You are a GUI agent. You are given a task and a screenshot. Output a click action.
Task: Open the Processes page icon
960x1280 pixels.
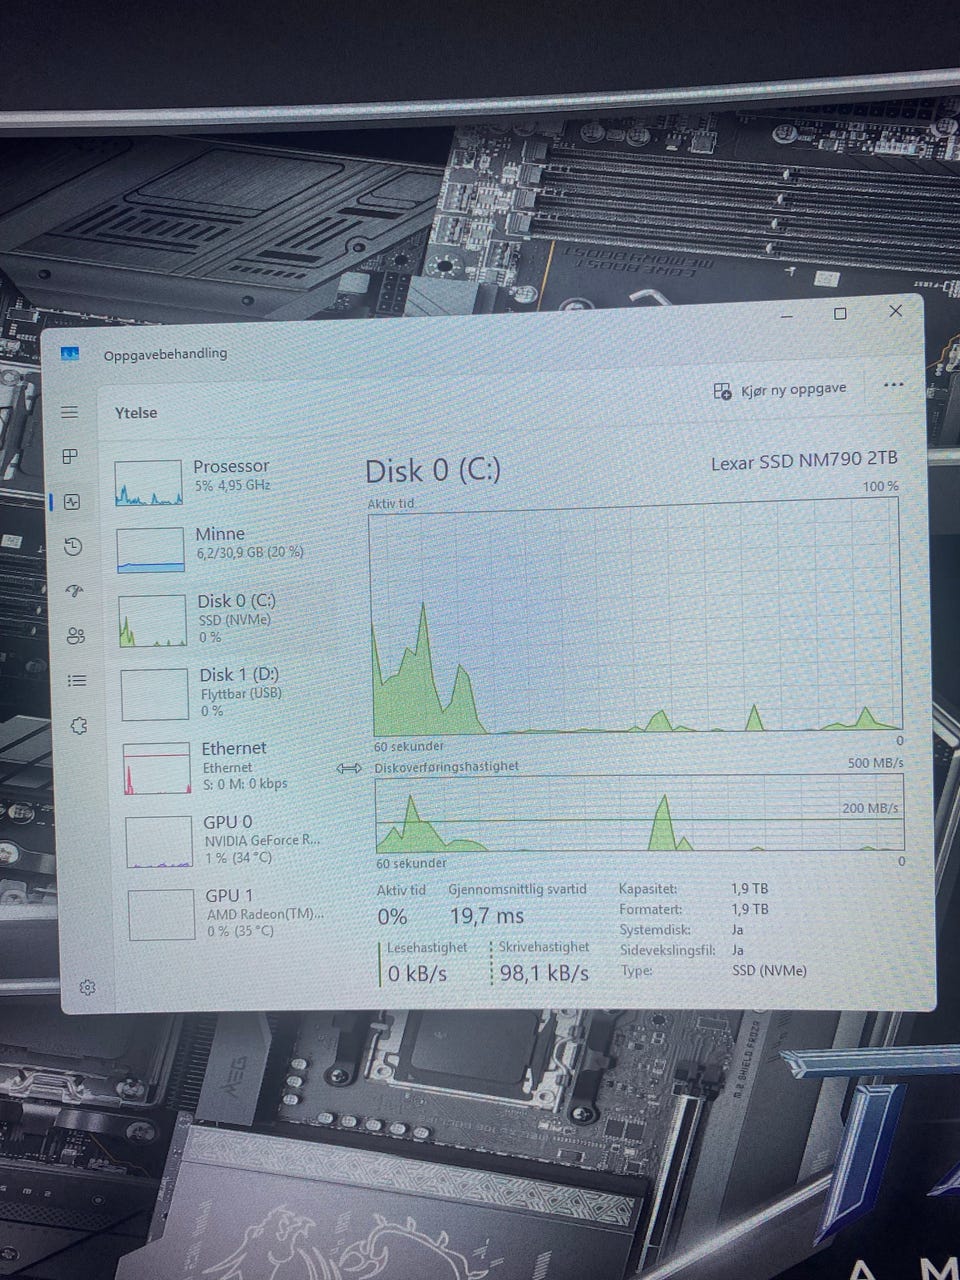[70, 457]
